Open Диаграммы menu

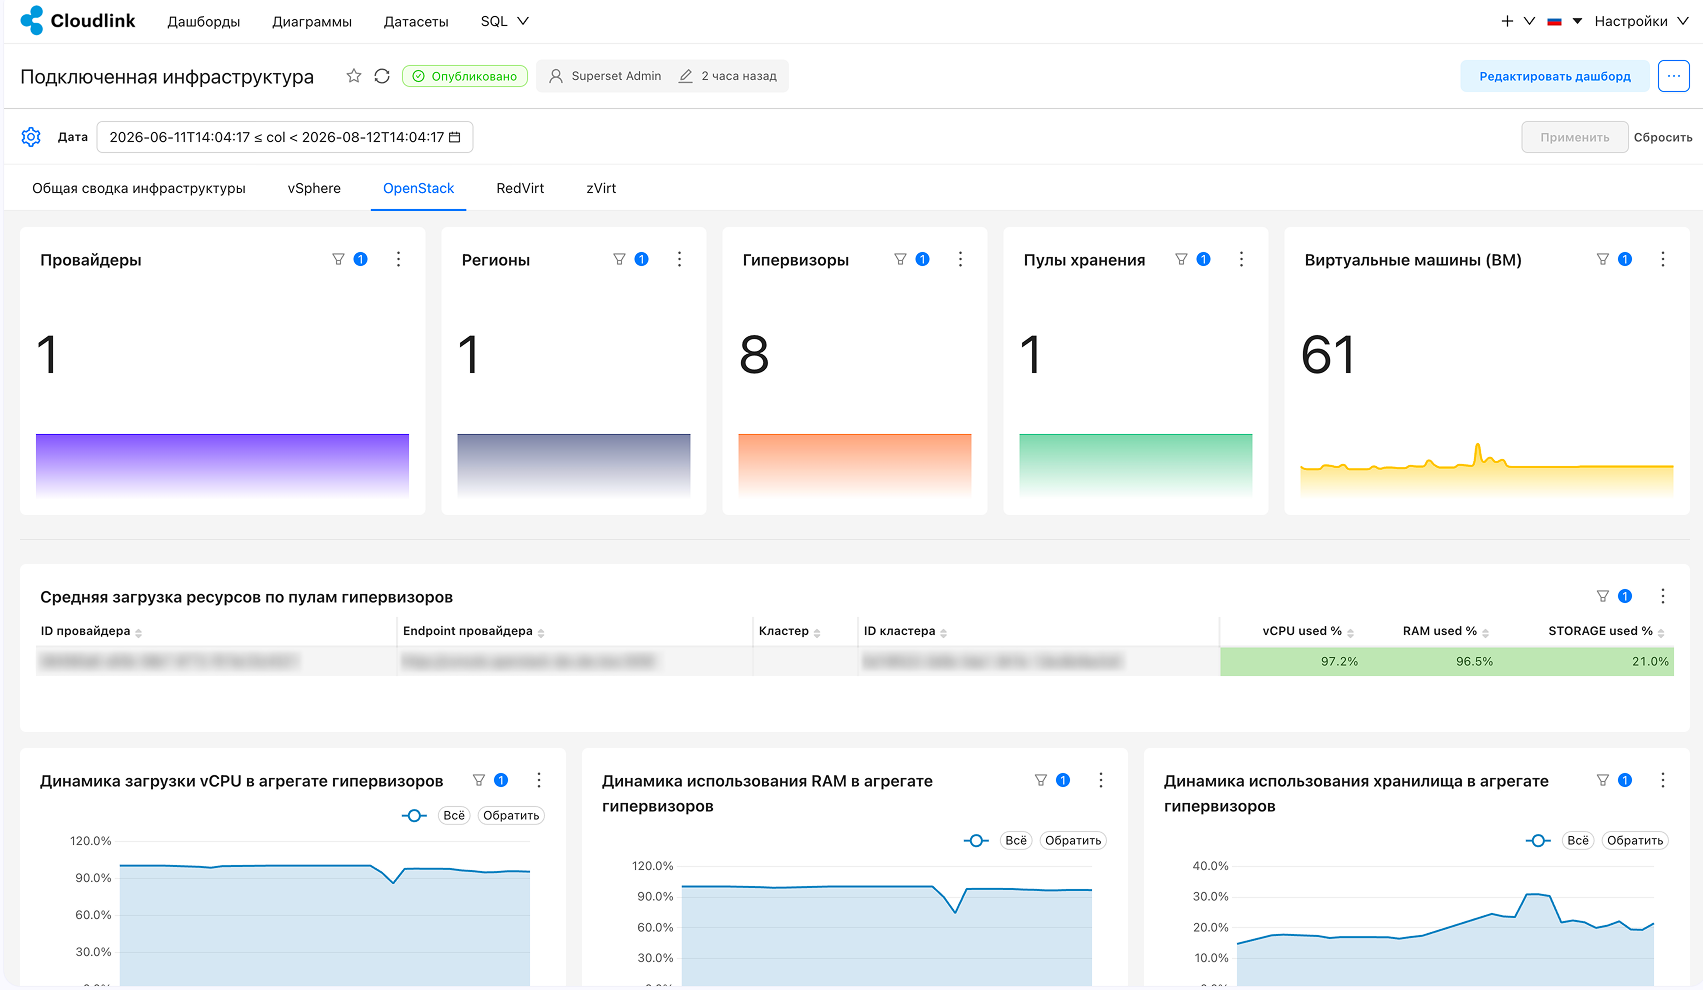click(312, 21)
